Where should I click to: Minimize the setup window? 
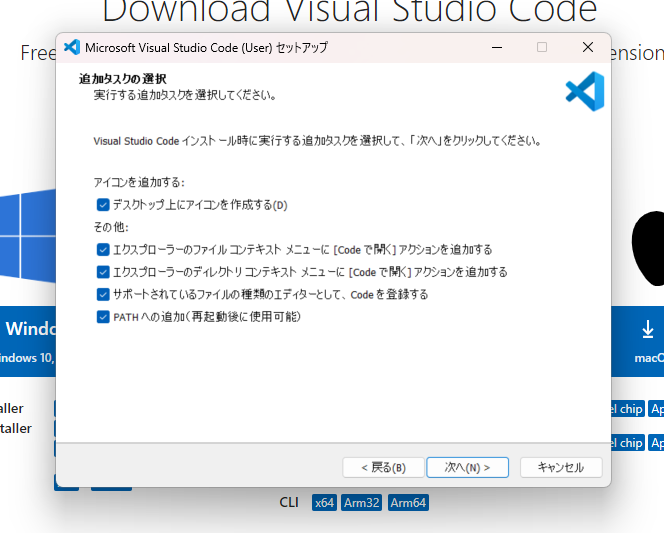coord(497,47)
